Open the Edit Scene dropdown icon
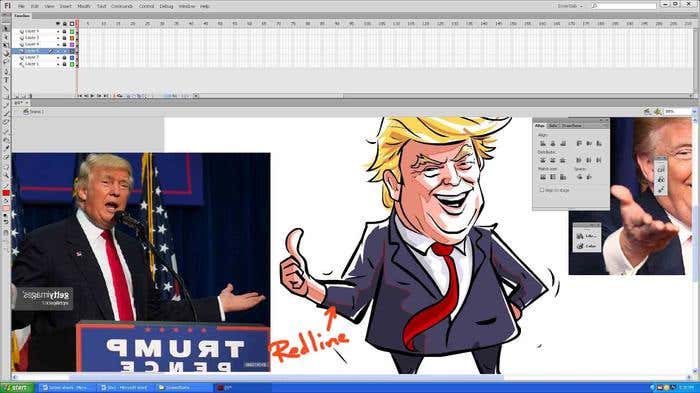The width and height of the screenshot is (700, 393). coord(647,112)
